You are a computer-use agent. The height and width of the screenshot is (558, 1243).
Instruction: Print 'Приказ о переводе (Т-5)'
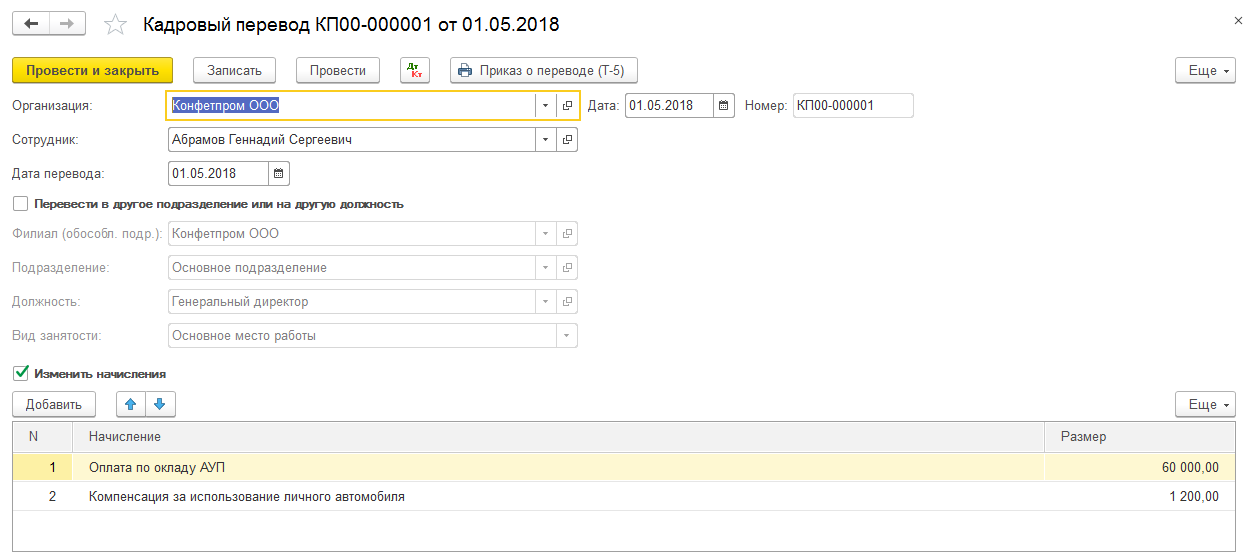click(x=544, y=71)
